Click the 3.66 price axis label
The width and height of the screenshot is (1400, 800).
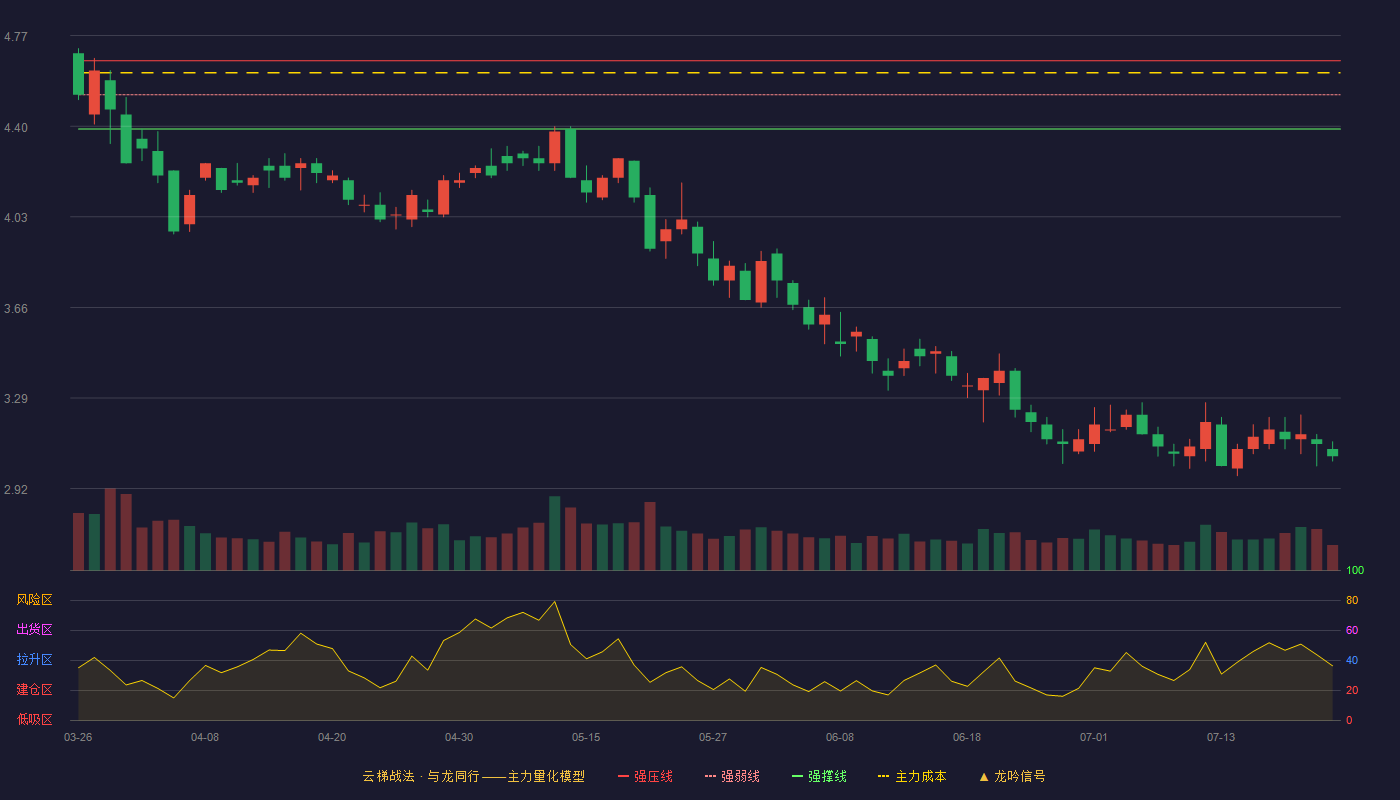click(16, 309)
